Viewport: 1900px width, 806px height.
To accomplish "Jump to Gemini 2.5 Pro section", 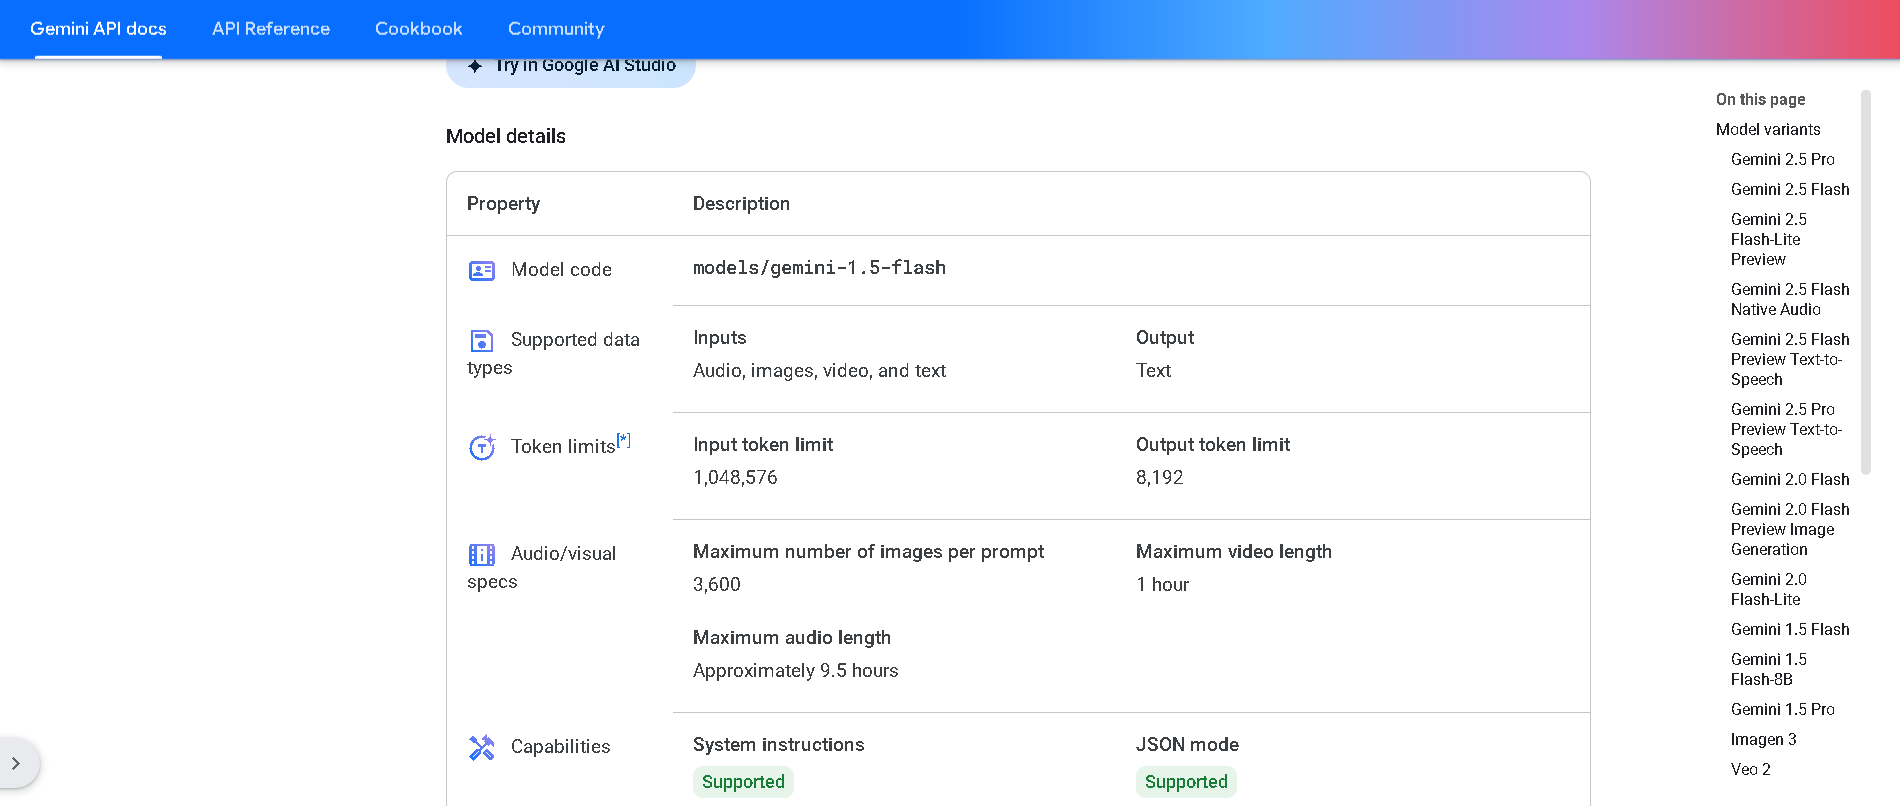I will tap(1782, 159).
